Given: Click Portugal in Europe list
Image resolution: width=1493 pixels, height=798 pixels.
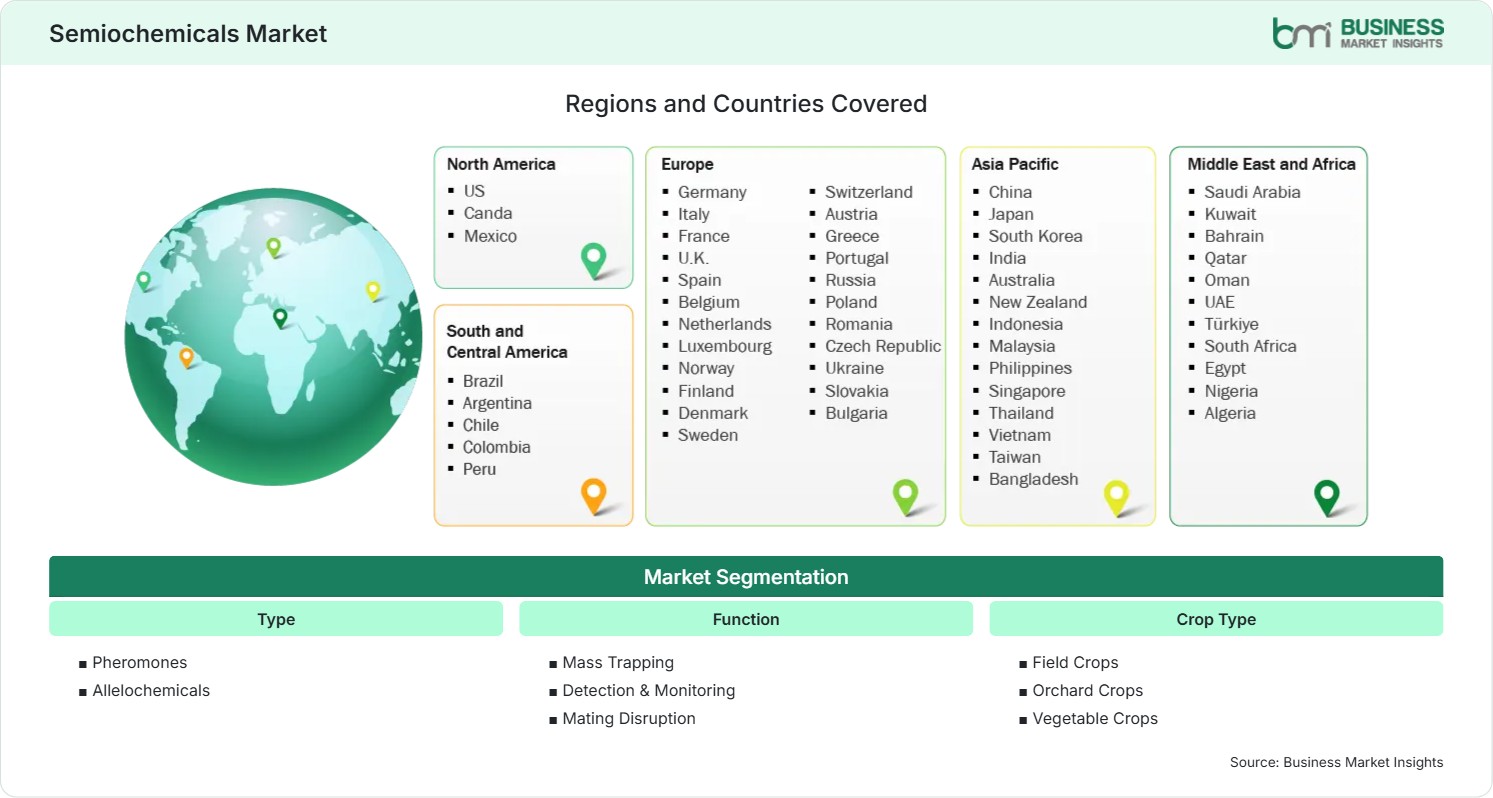Looking at the screenshot, I should point(857,258).
